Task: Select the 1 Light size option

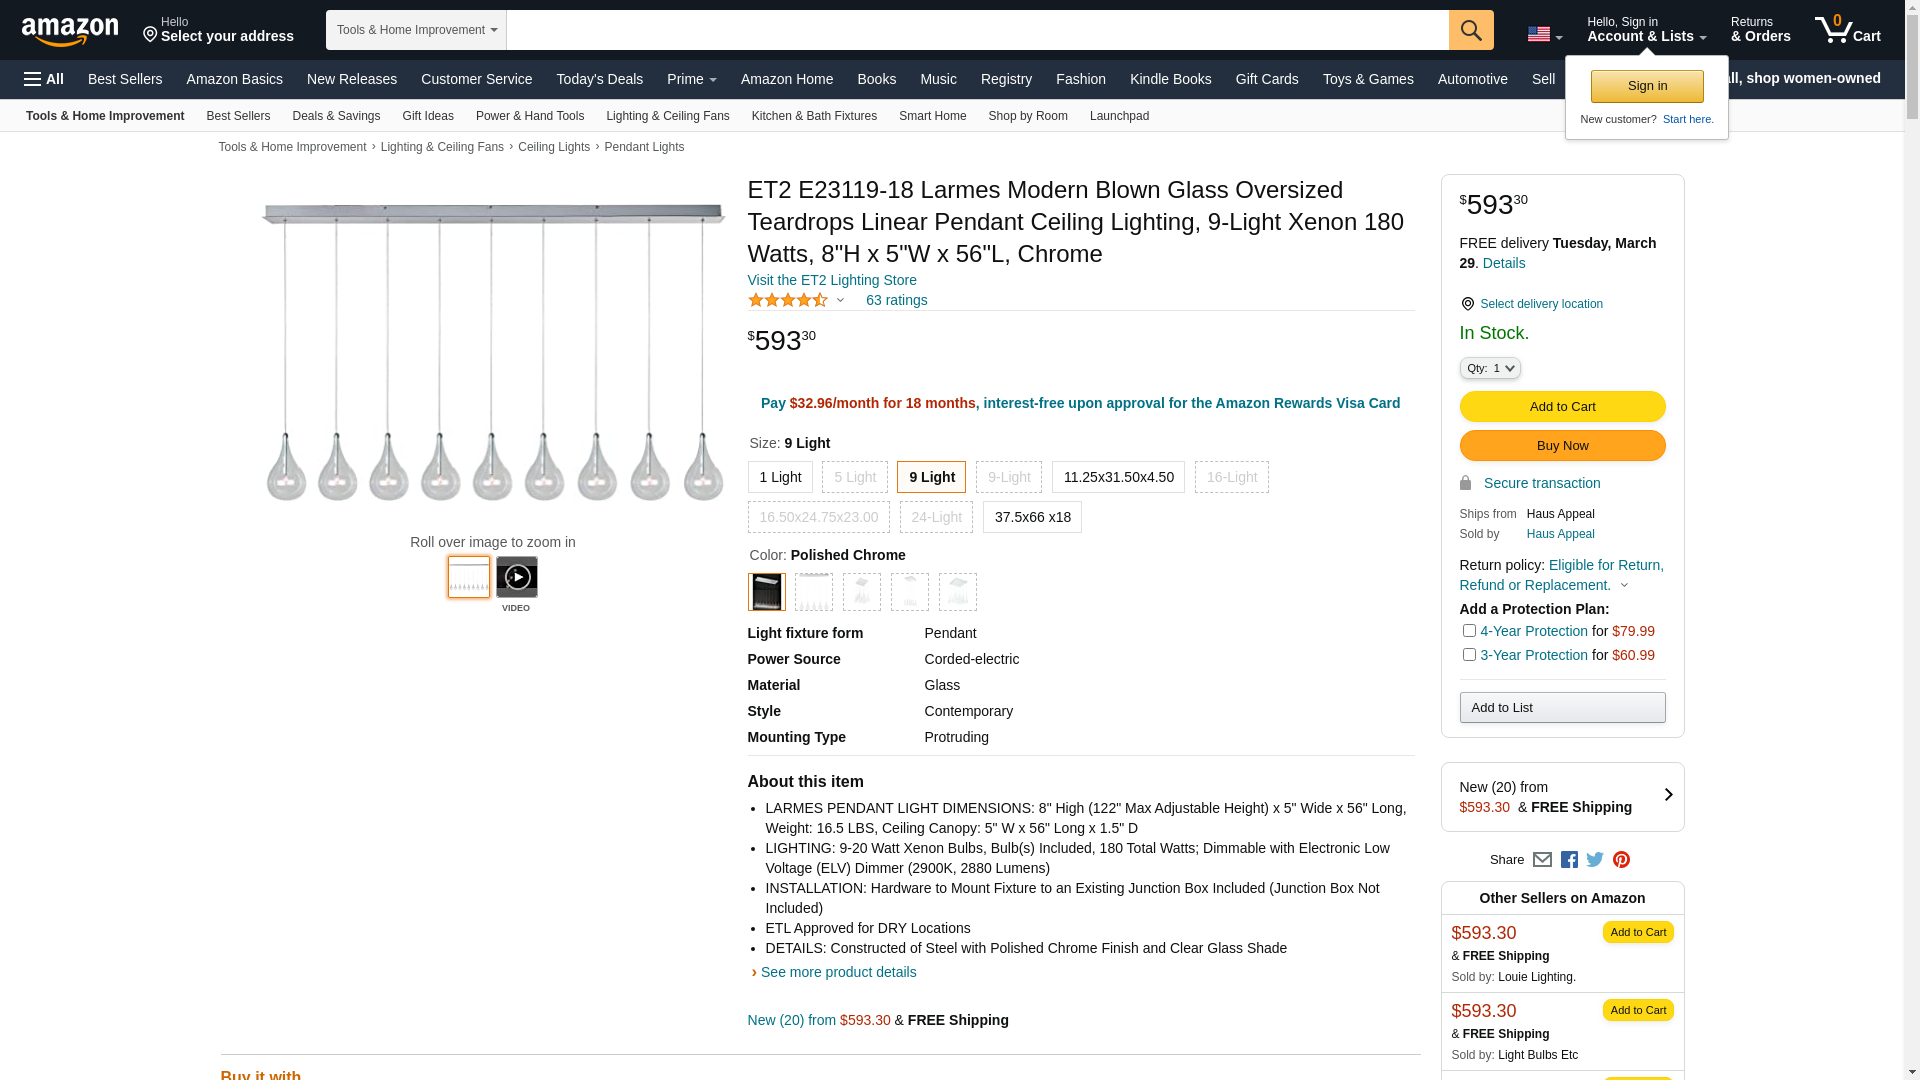Action: [780, 477]
